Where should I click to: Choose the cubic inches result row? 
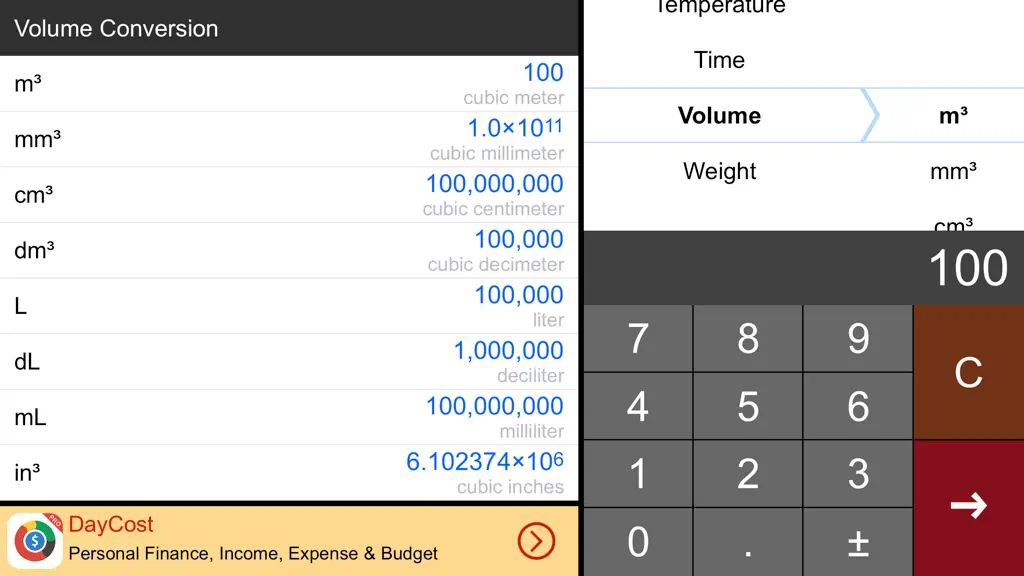pos(289,473)
